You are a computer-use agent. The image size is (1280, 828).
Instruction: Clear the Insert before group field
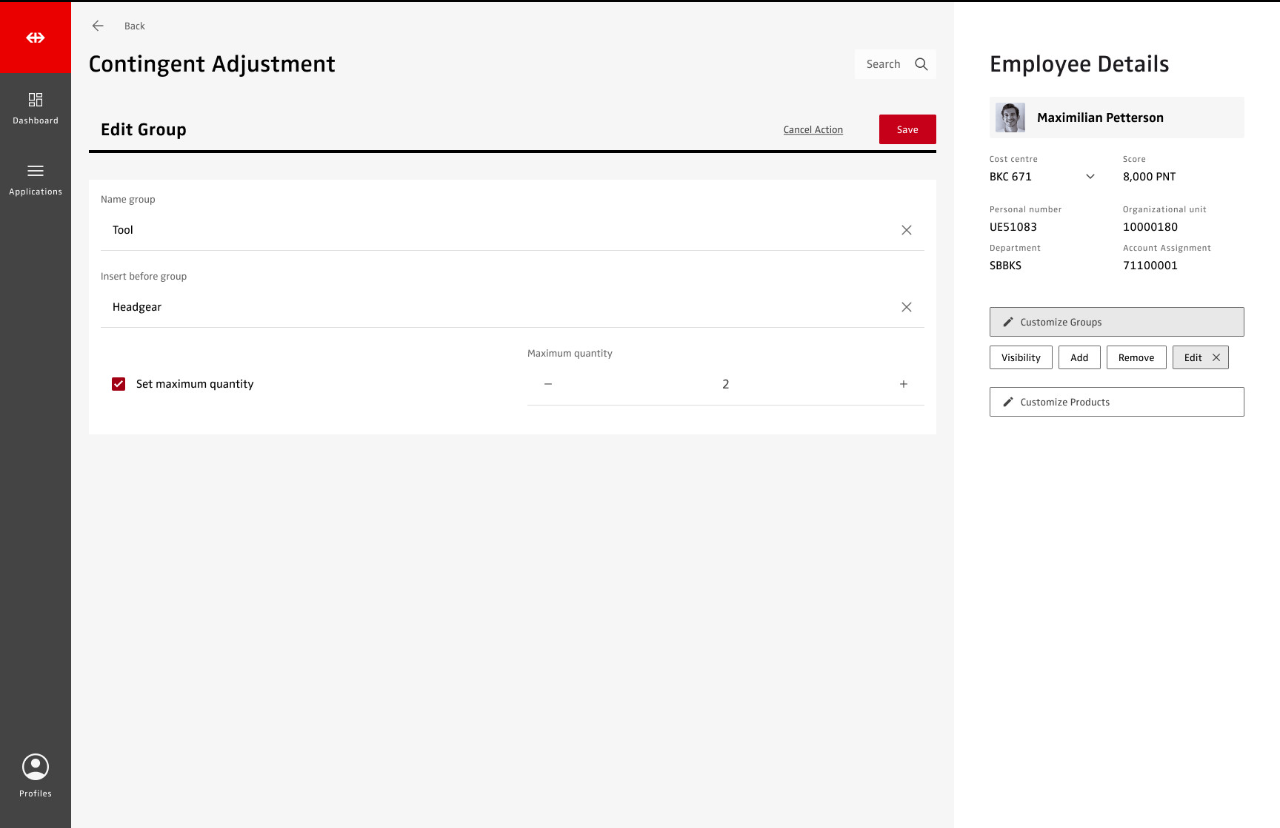[x=906, y=307]
